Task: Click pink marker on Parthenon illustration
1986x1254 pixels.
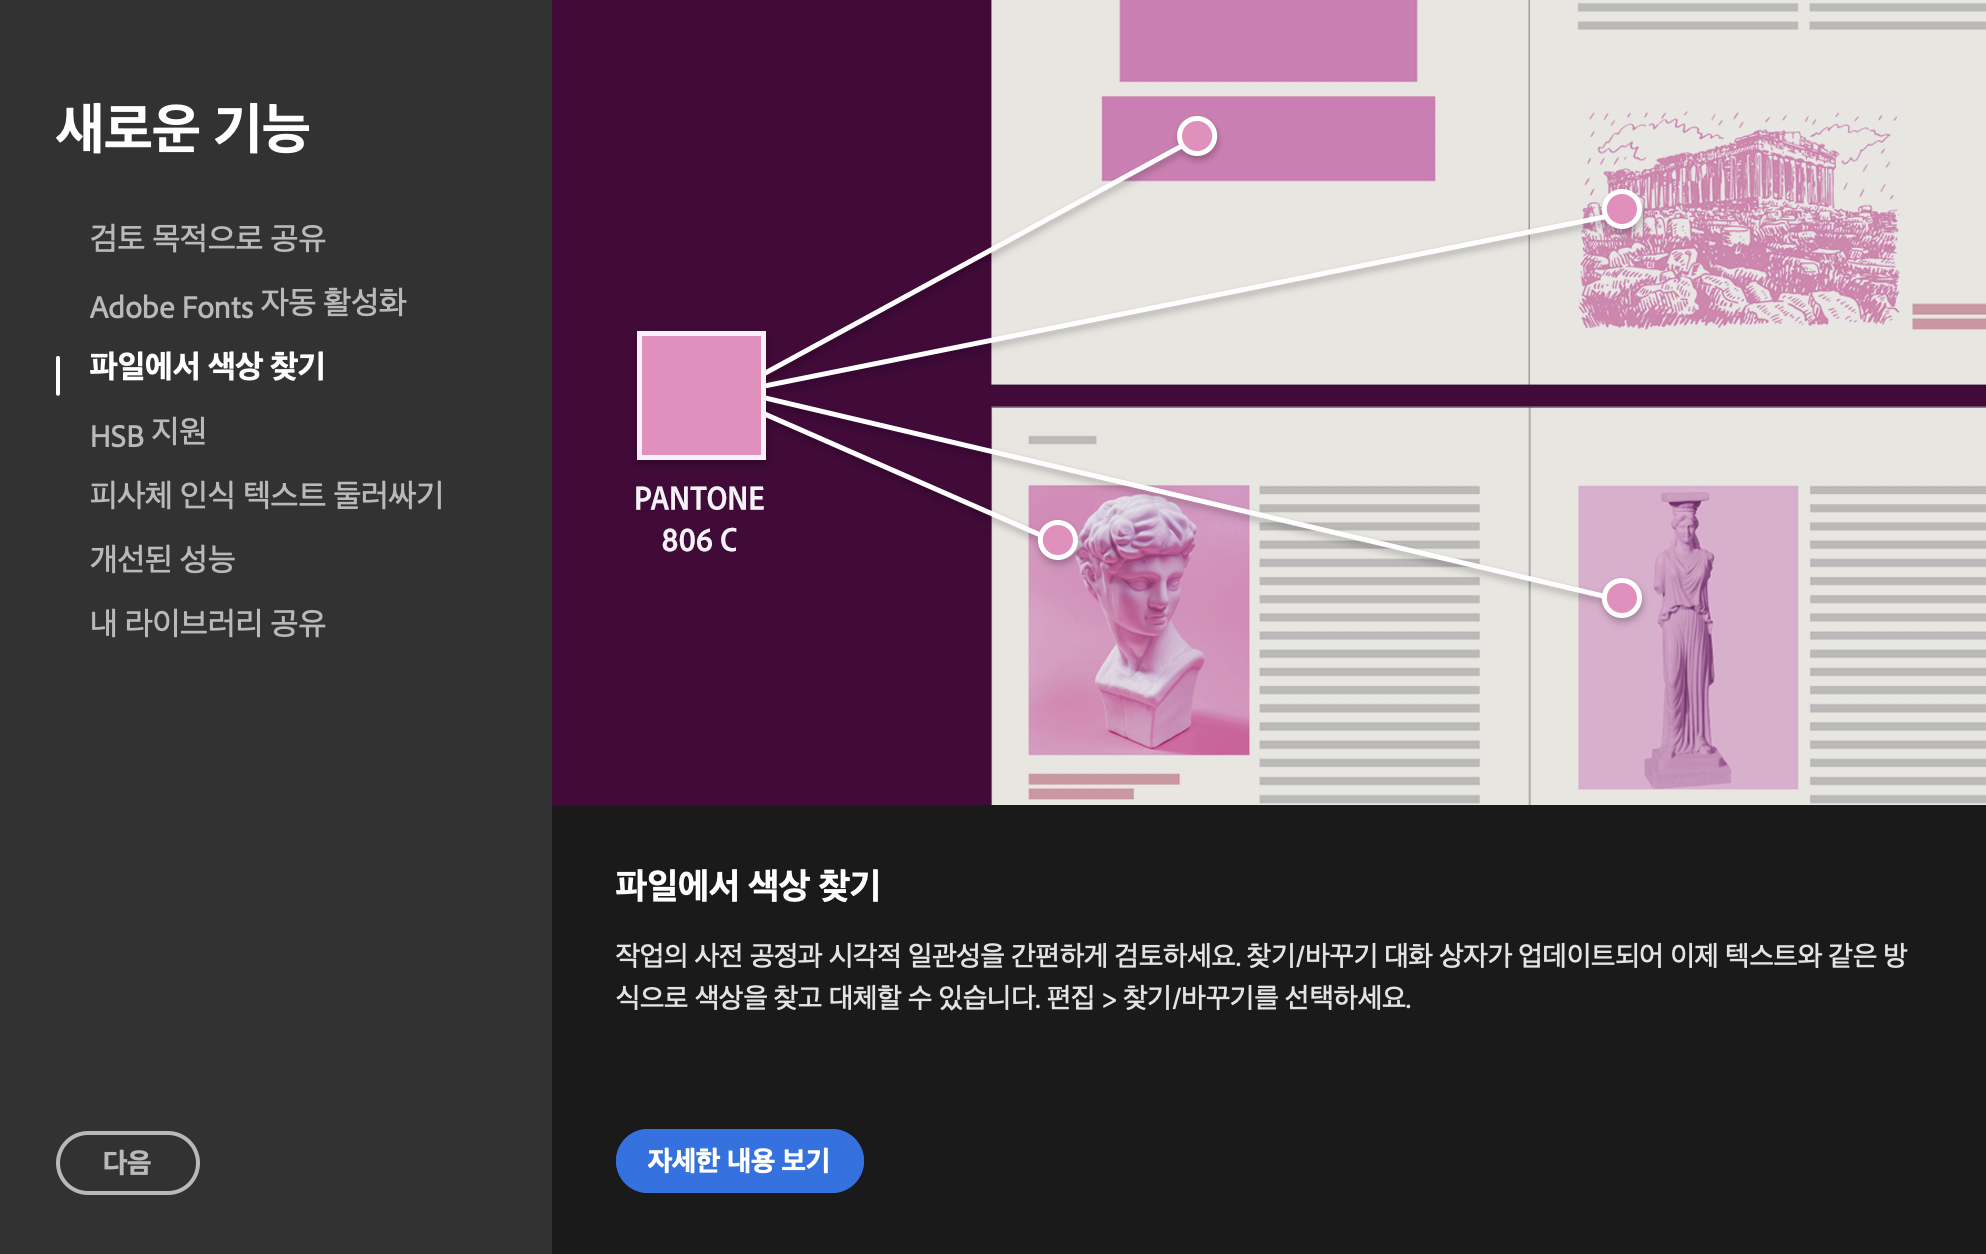Action: click(1621, 209)
